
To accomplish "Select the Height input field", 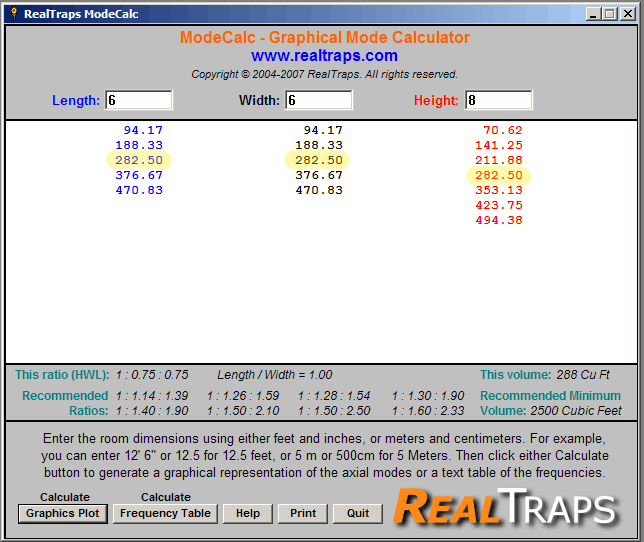I will (498, 100).
